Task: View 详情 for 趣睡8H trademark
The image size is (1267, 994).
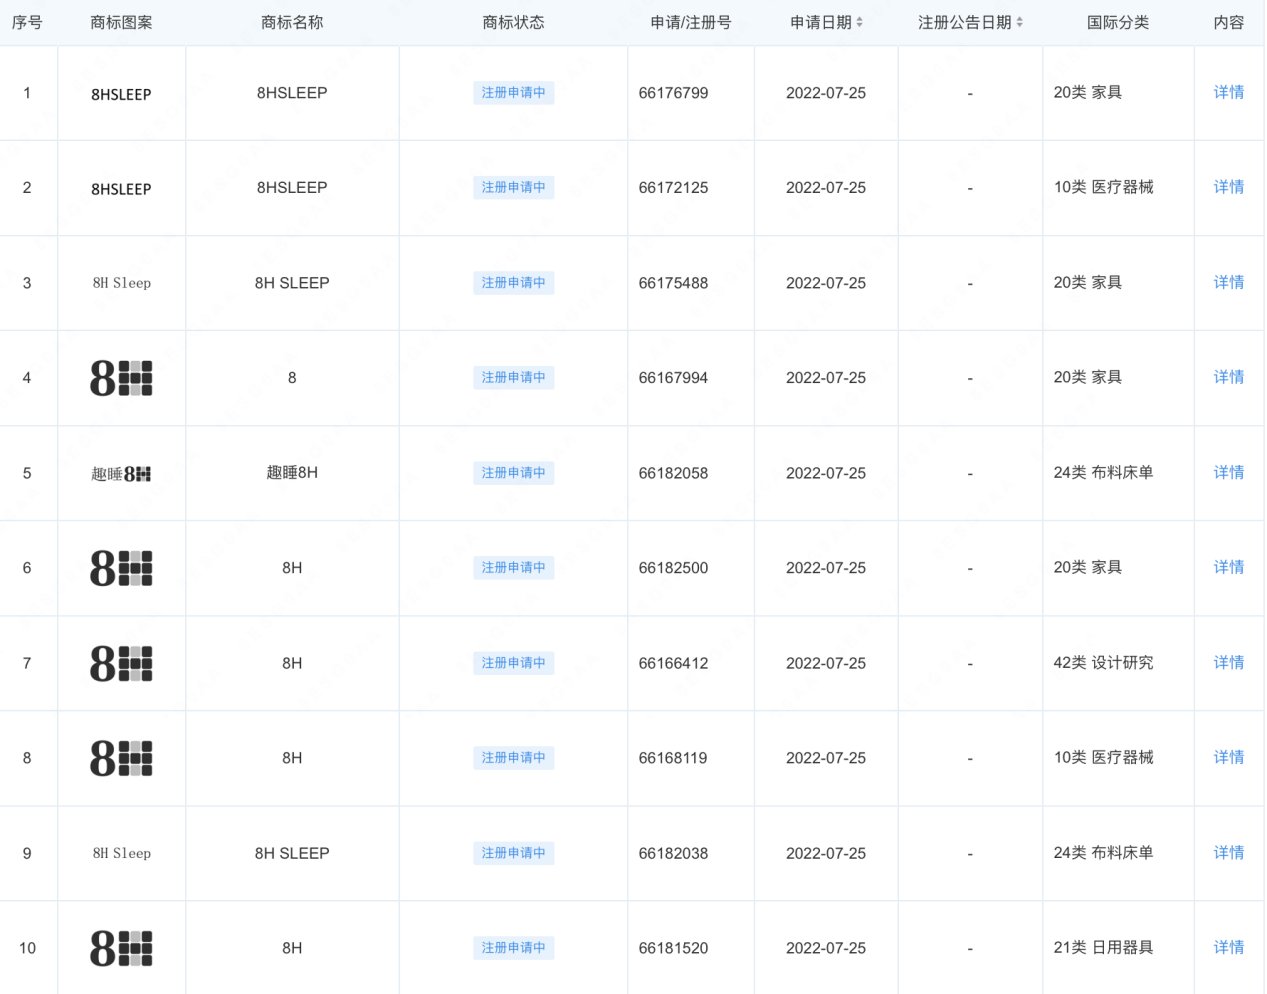Action: [1228, 472]
